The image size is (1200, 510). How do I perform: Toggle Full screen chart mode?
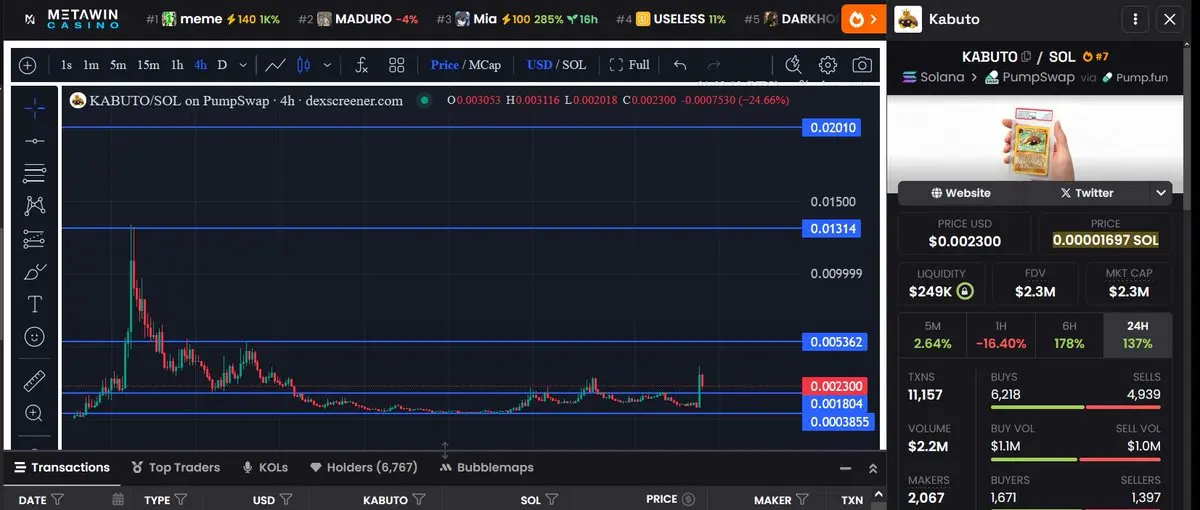(x=630, y=65)
